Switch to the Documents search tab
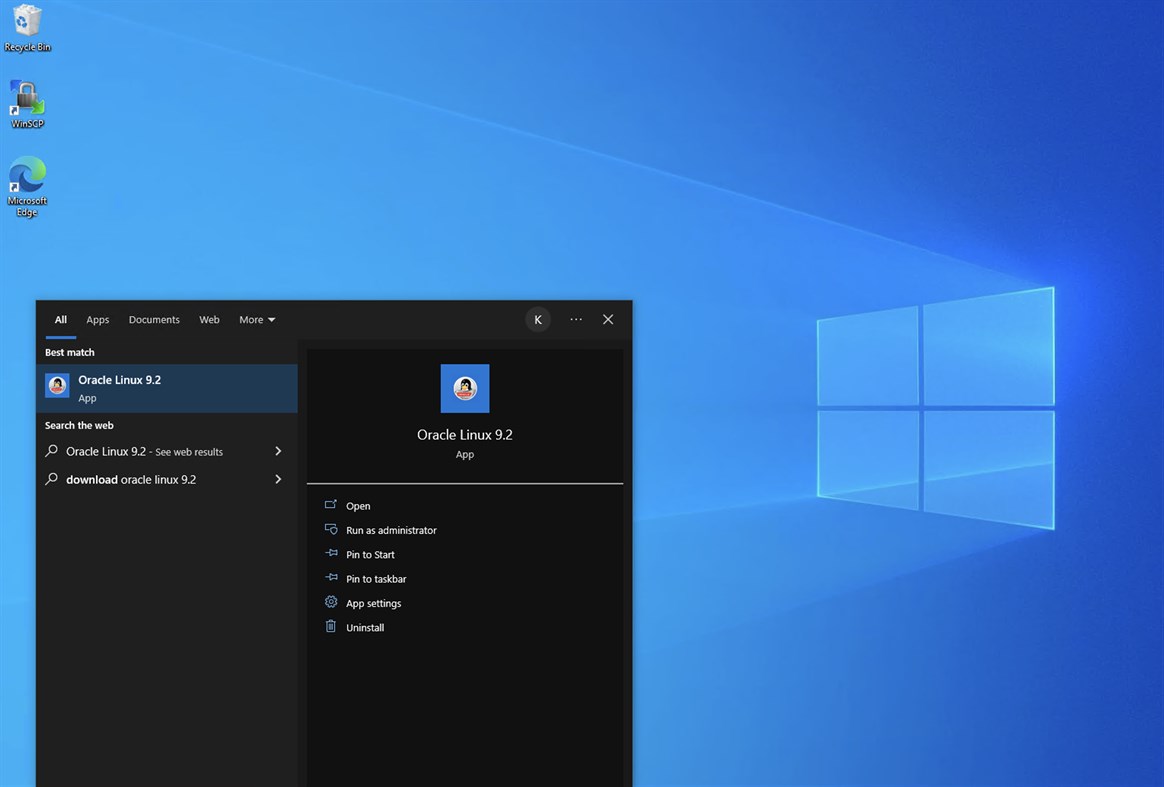This screenshot has width=1164, height=787. pos(154,320)
